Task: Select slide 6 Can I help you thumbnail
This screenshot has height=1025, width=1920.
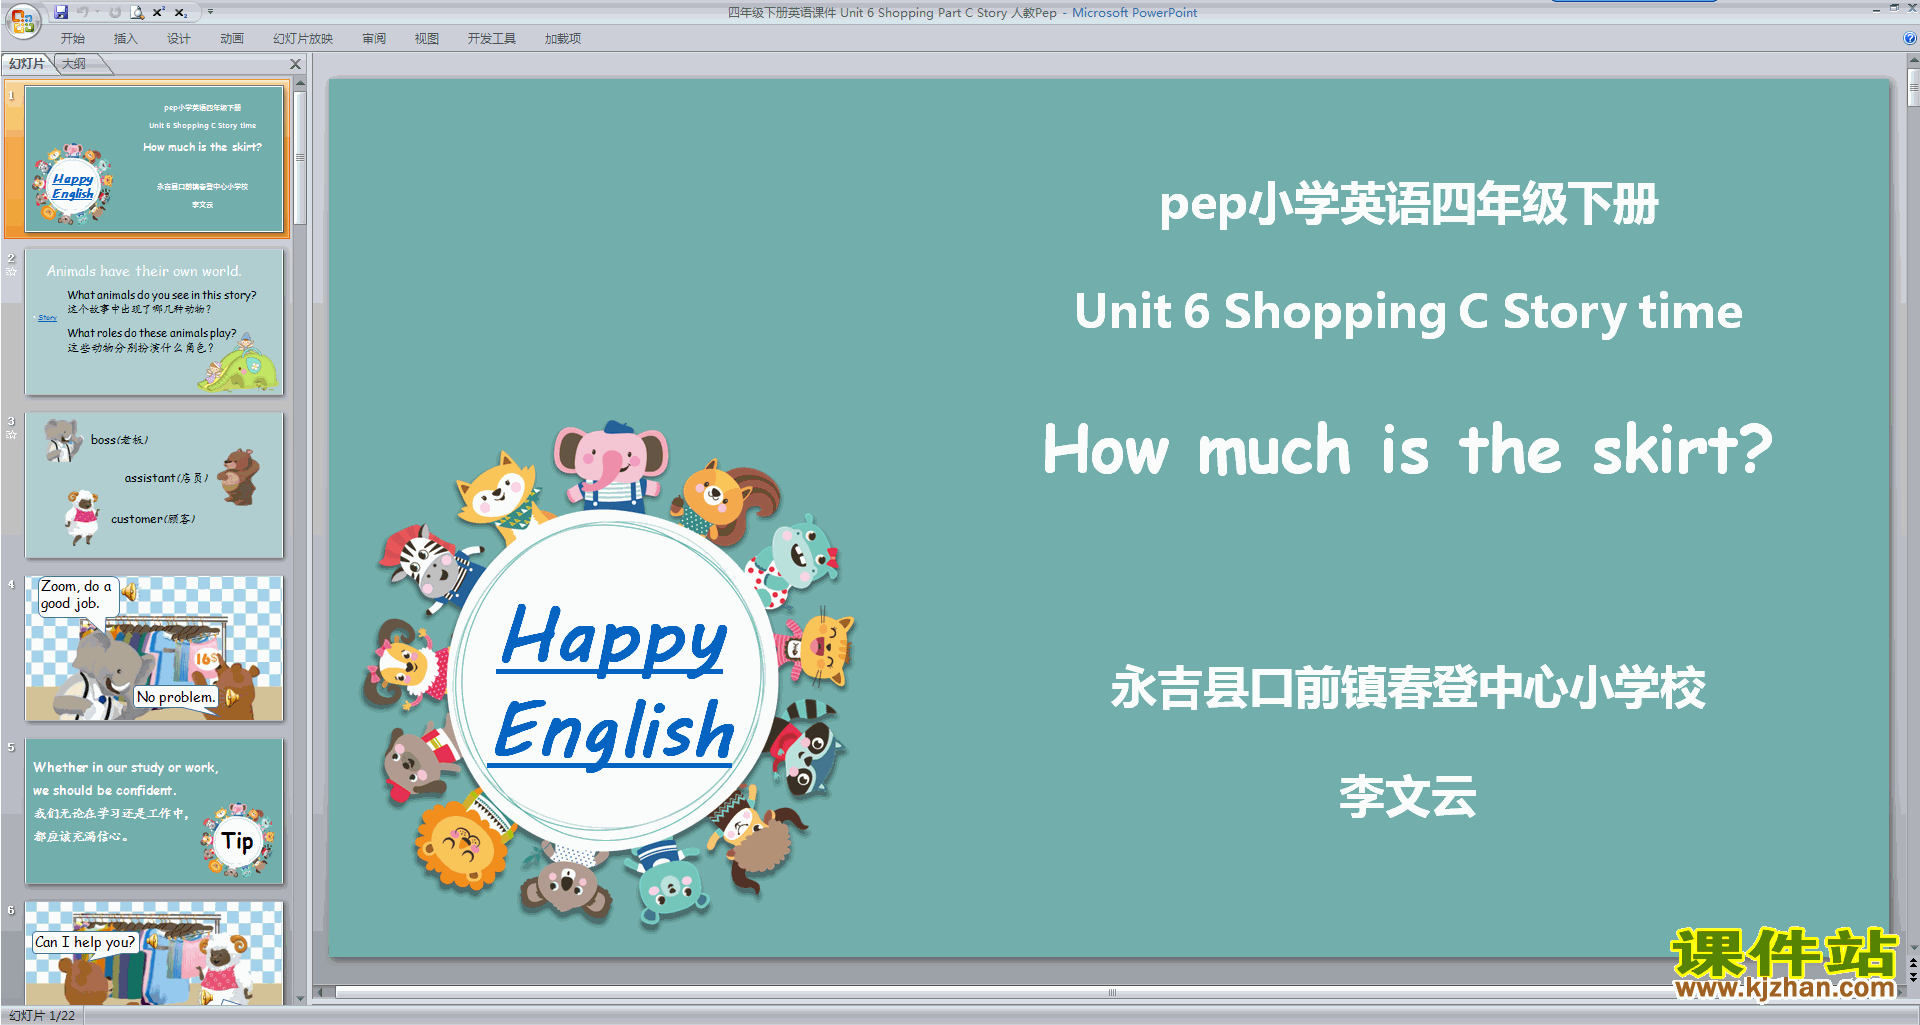Action: pos(155,953)
